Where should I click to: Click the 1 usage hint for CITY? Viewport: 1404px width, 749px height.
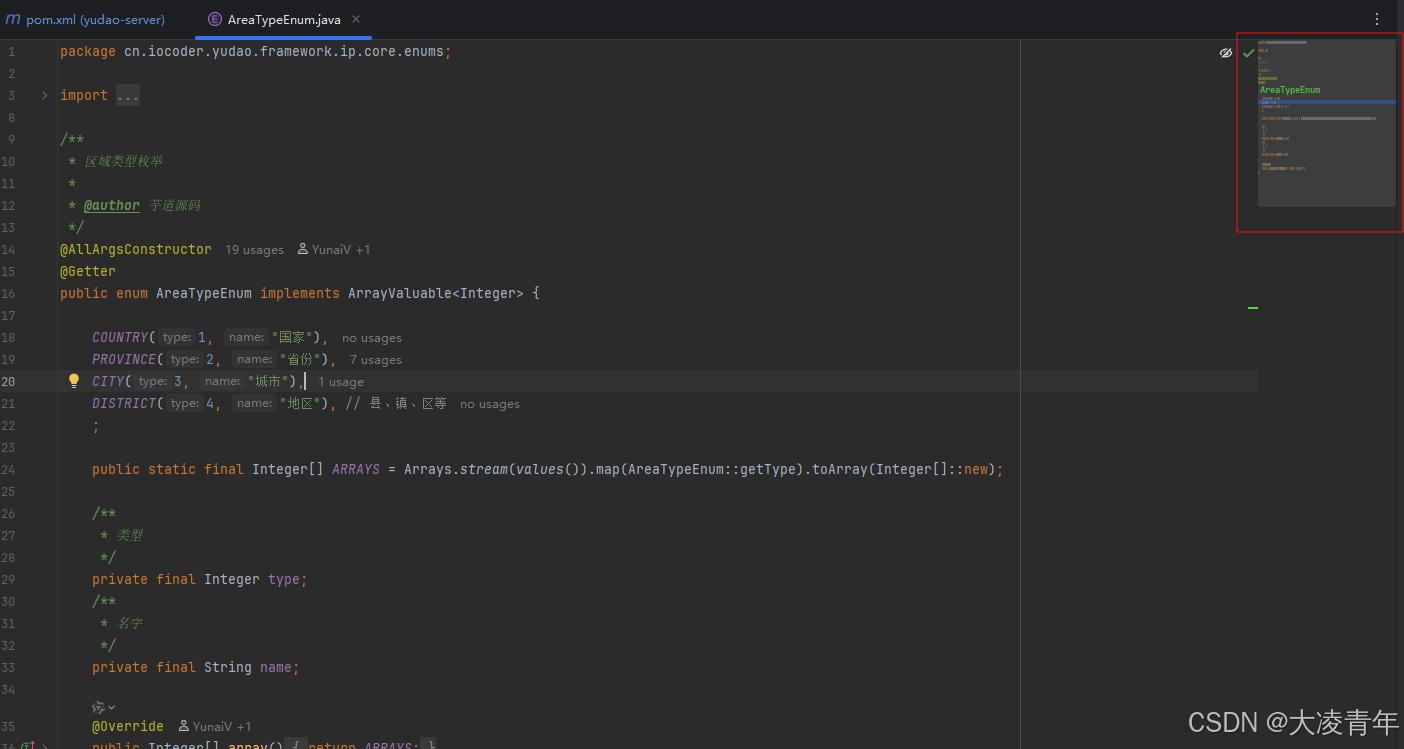point(340,381)
